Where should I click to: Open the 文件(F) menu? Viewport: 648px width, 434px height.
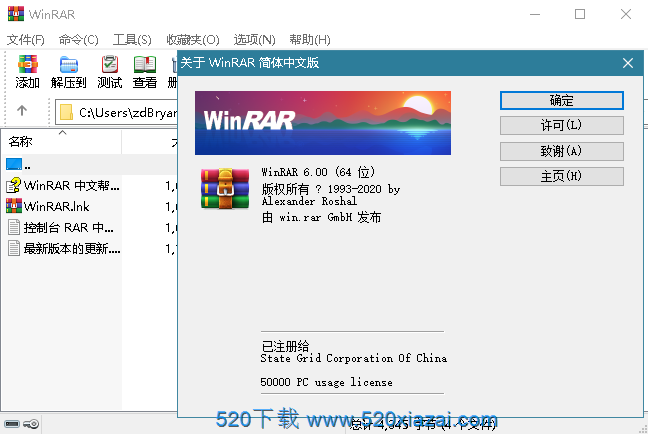pos(26,40)
